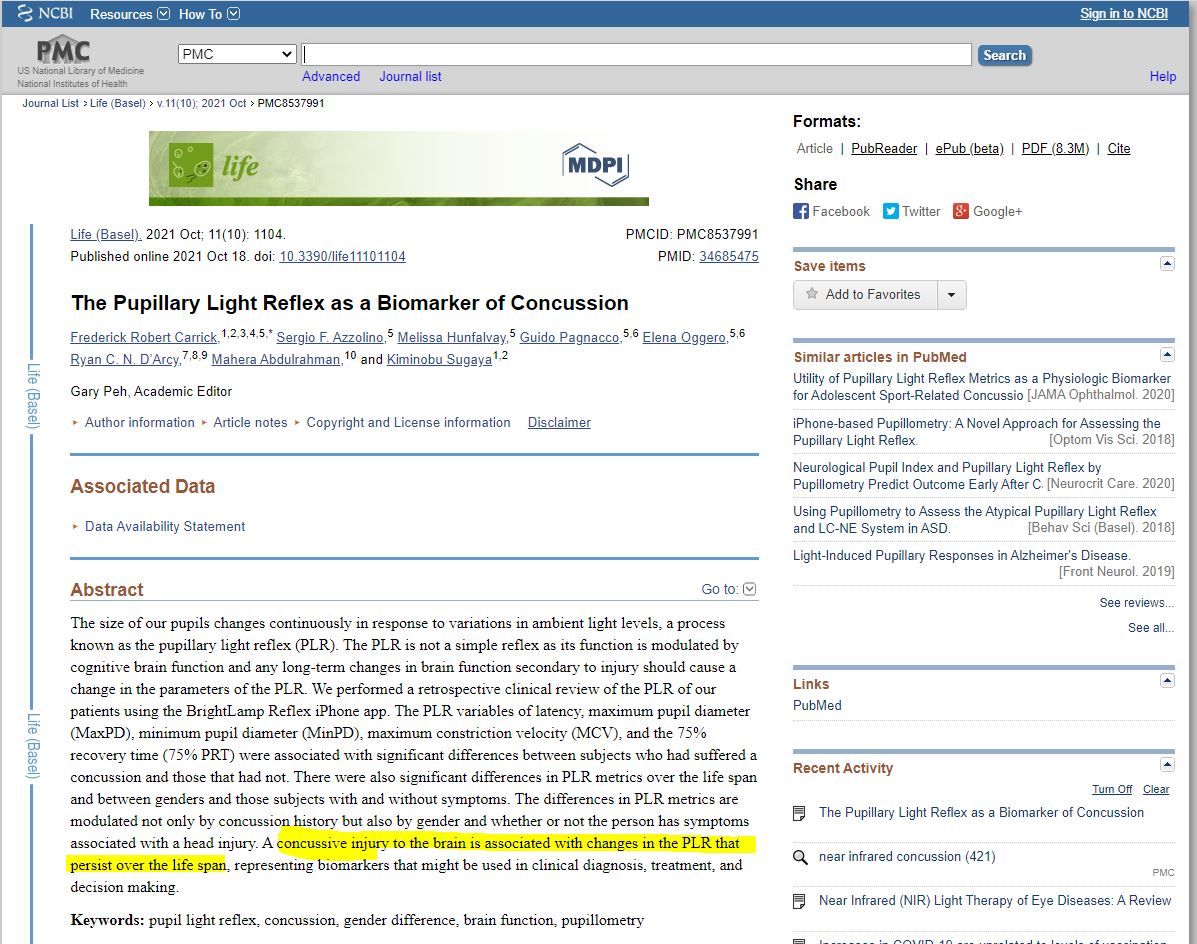Open the PMC database selector
Screen dimensions: 1197x944
pyautogui.click(x=237, y=54)
